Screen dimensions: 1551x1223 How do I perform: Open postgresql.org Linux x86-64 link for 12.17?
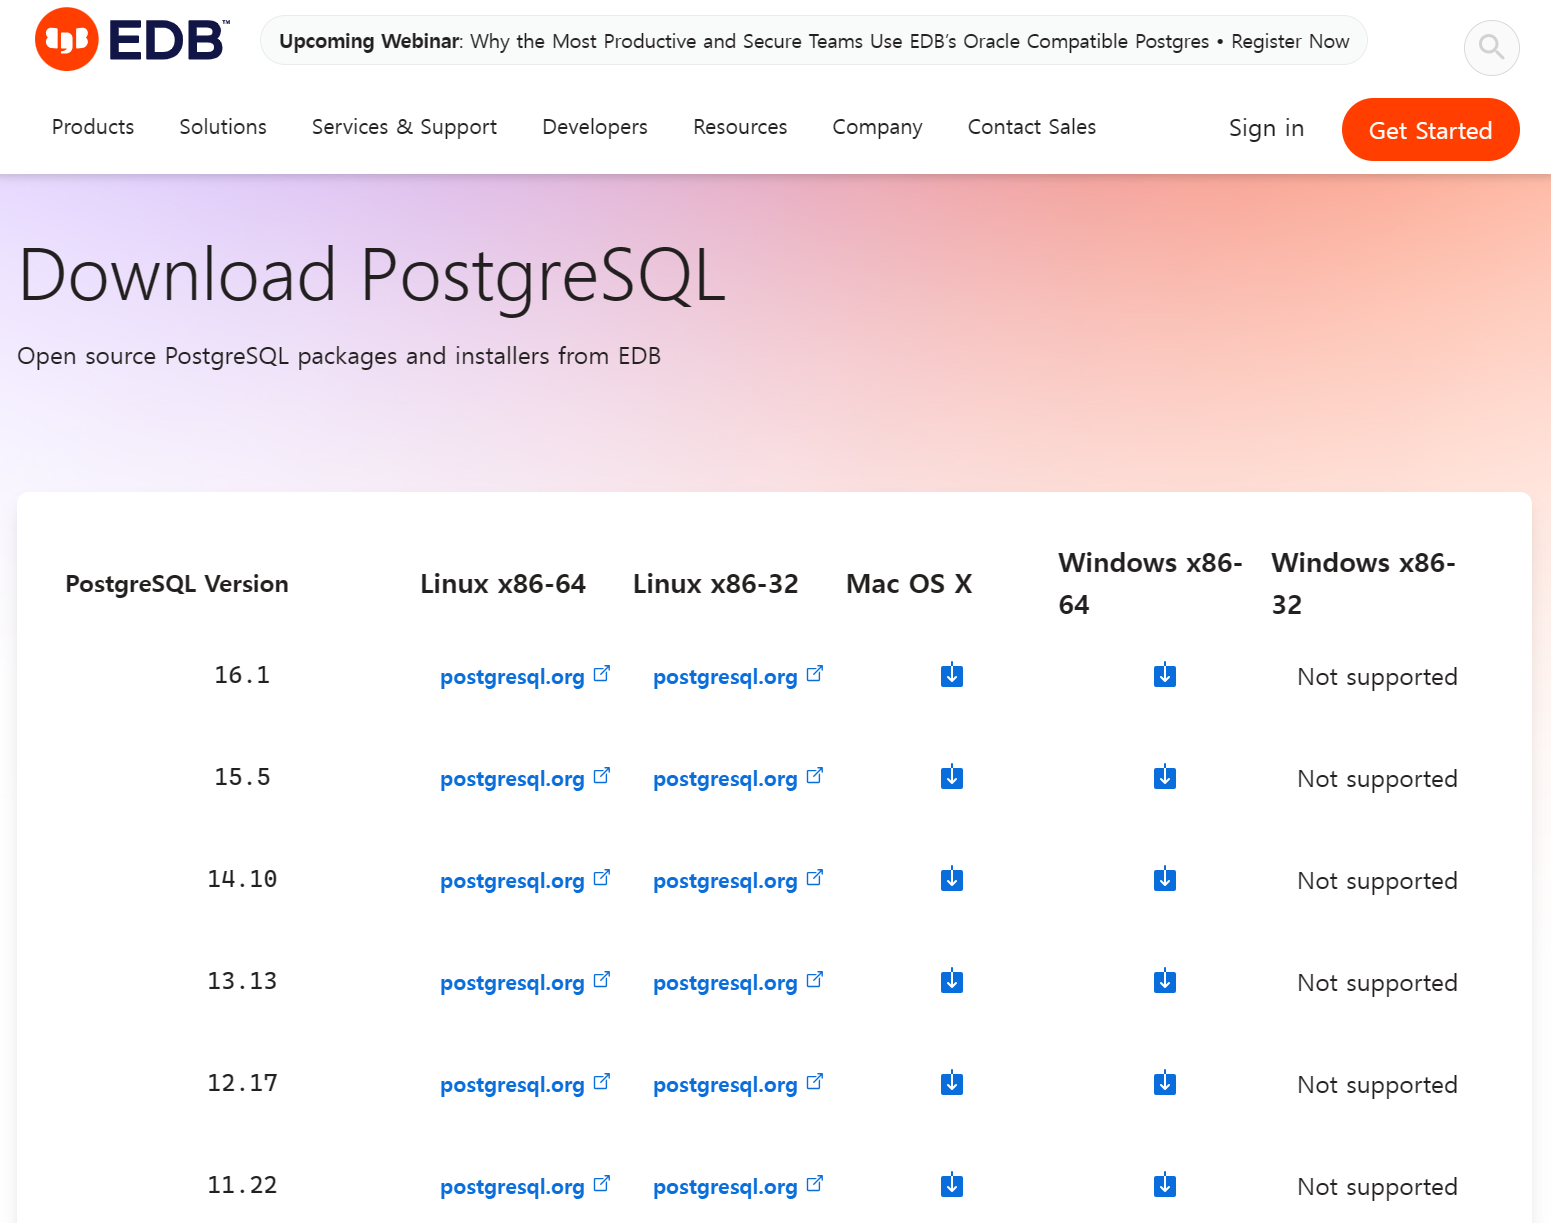coord(525,1085)
